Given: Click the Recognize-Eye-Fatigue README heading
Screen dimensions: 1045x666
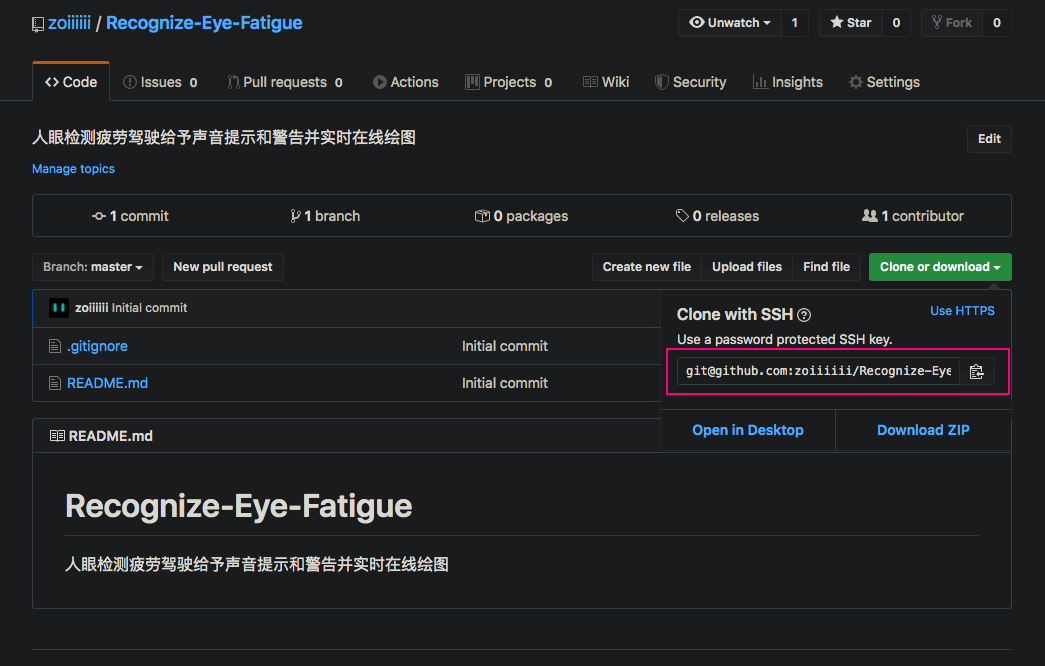Looking at the screenshot, I should [239, 506].
